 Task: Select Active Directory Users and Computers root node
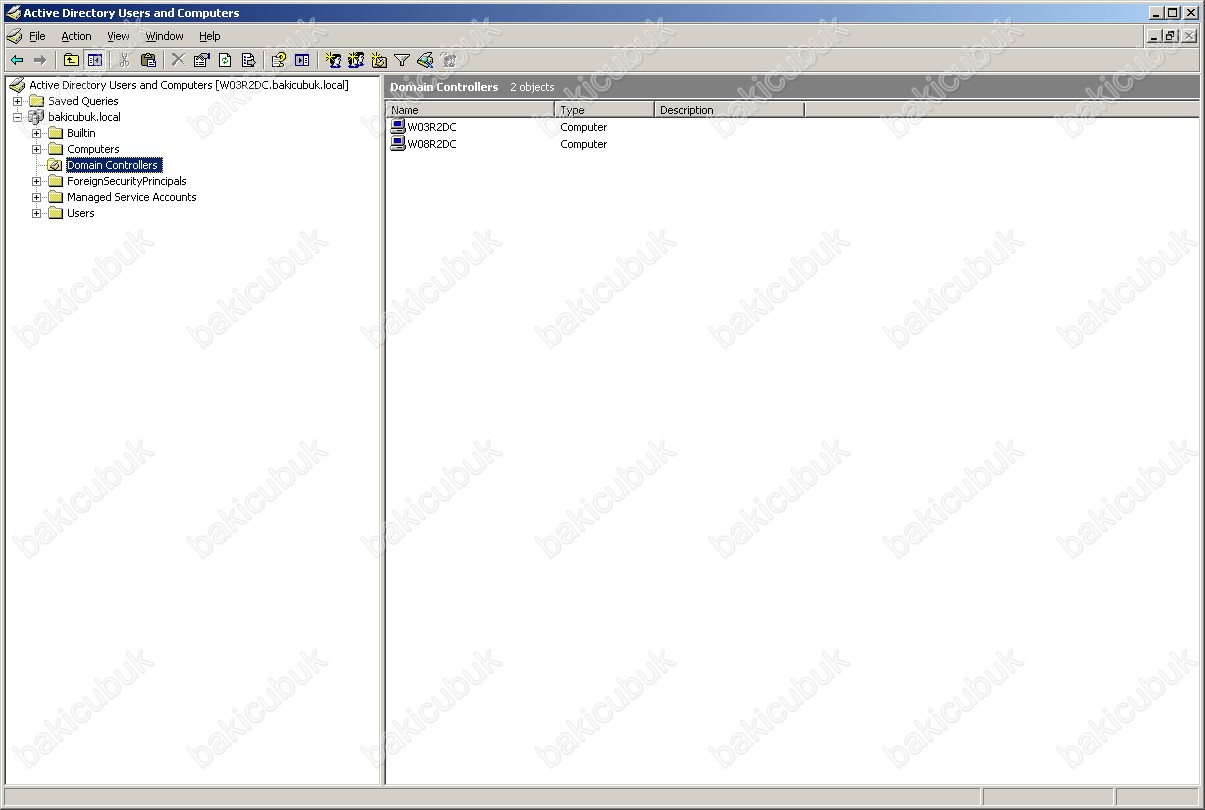(x=189, y=85)
